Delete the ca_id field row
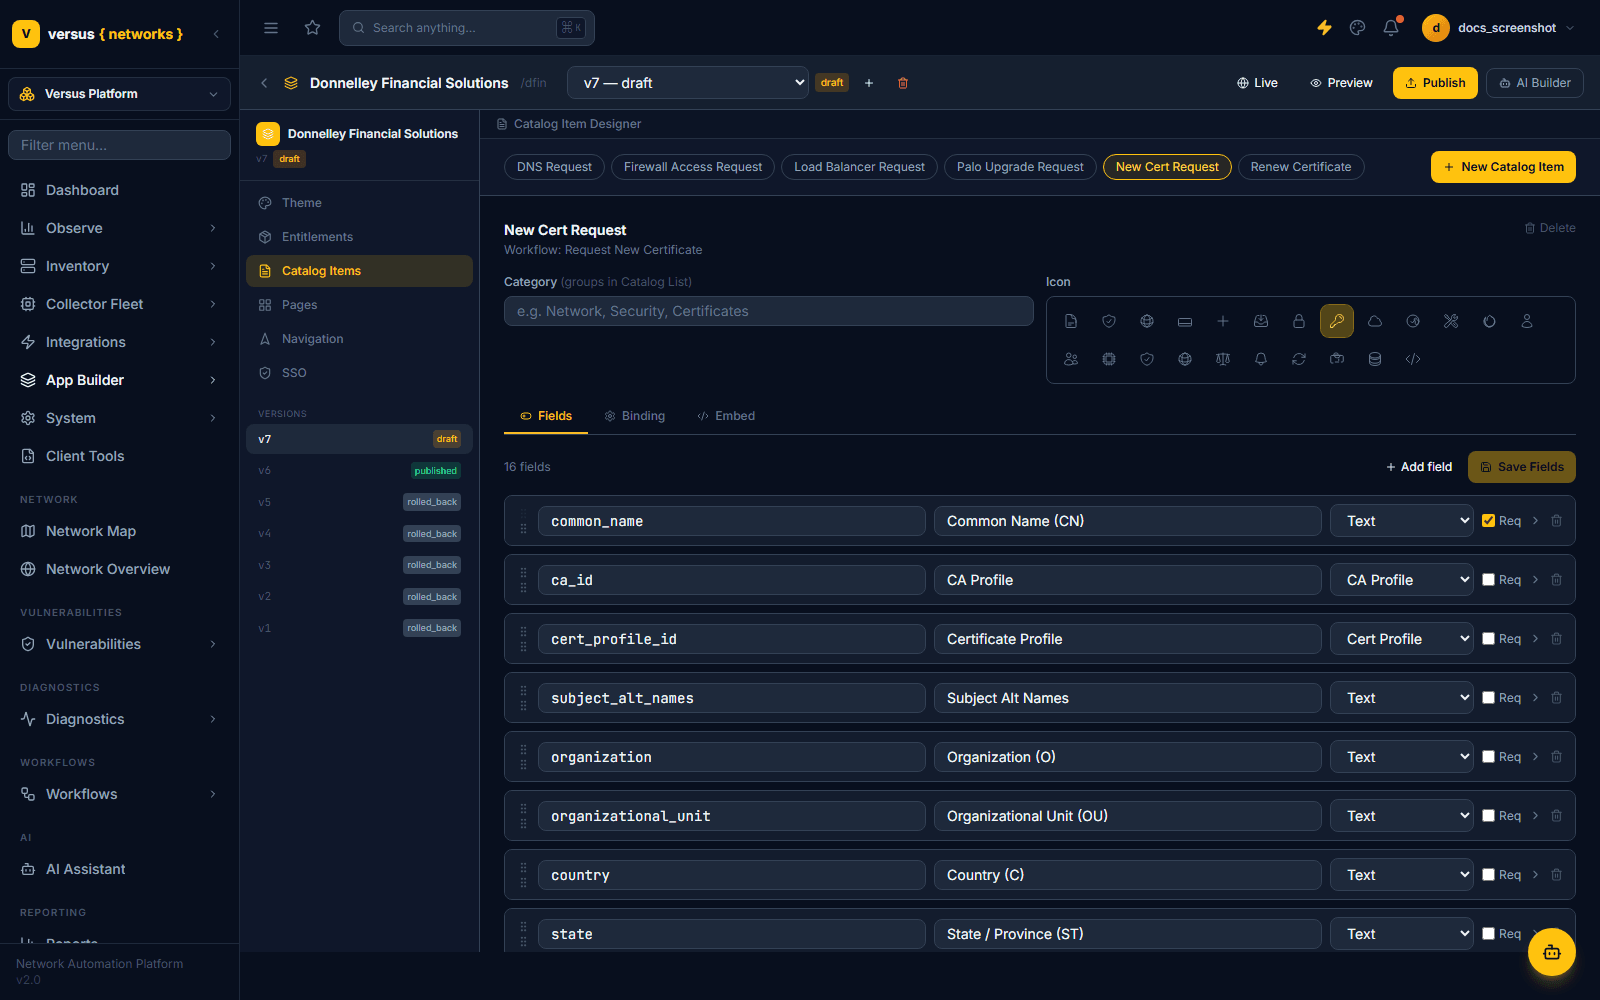1600x1000 pixels. tap(1557, 580)
